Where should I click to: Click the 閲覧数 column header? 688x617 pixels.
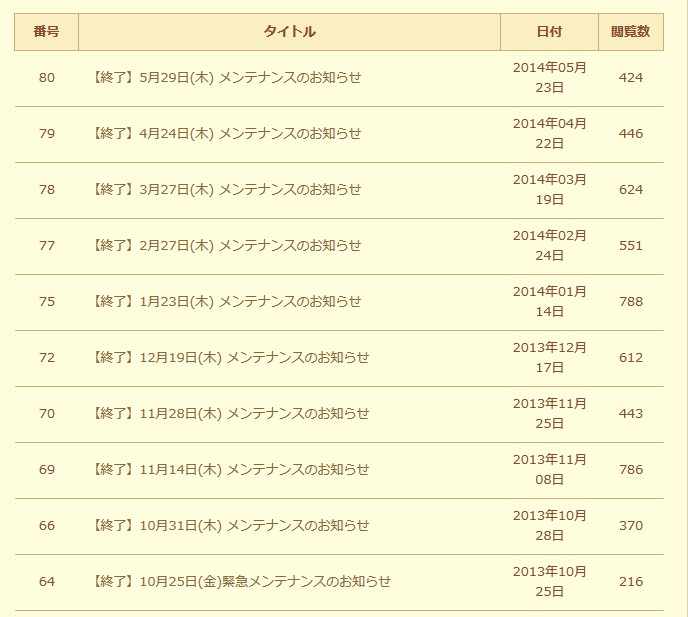point(630,32)
